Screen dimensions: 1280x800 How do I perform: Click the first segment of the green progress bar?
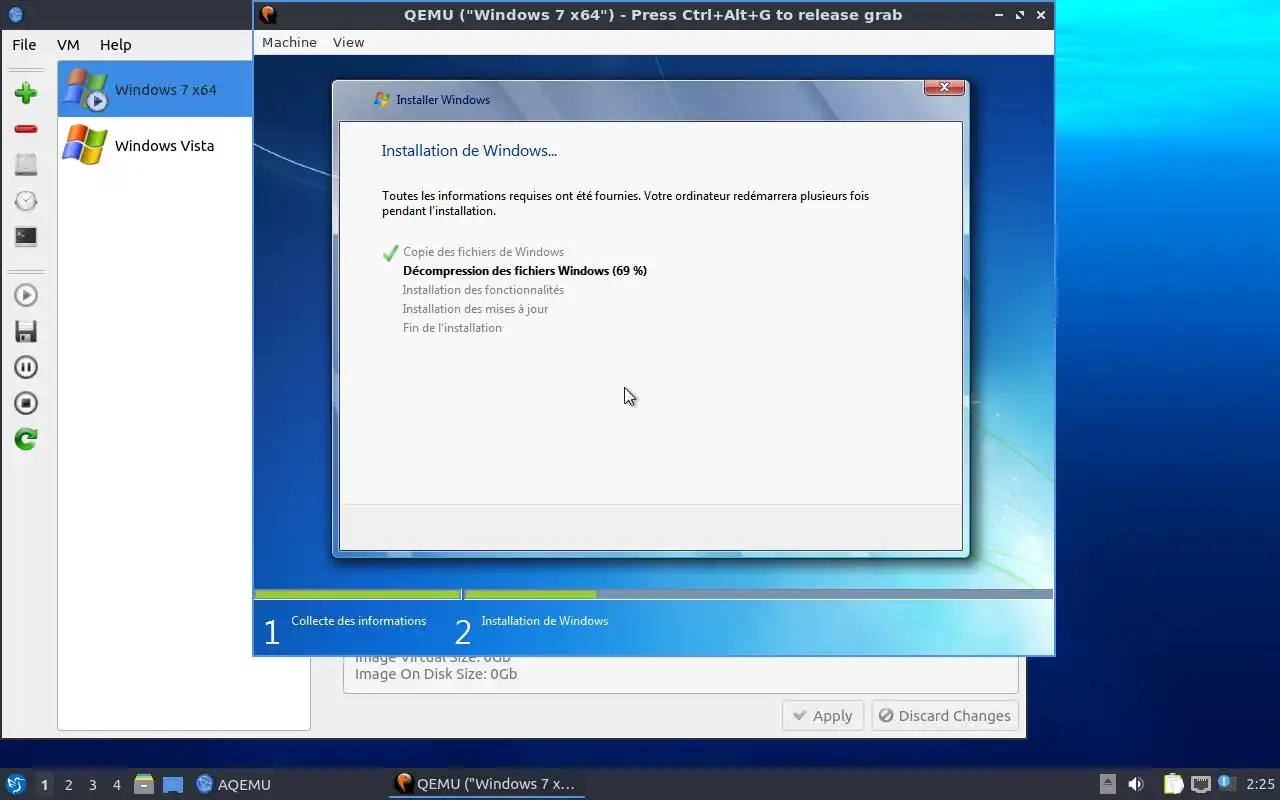click(357, 594)
